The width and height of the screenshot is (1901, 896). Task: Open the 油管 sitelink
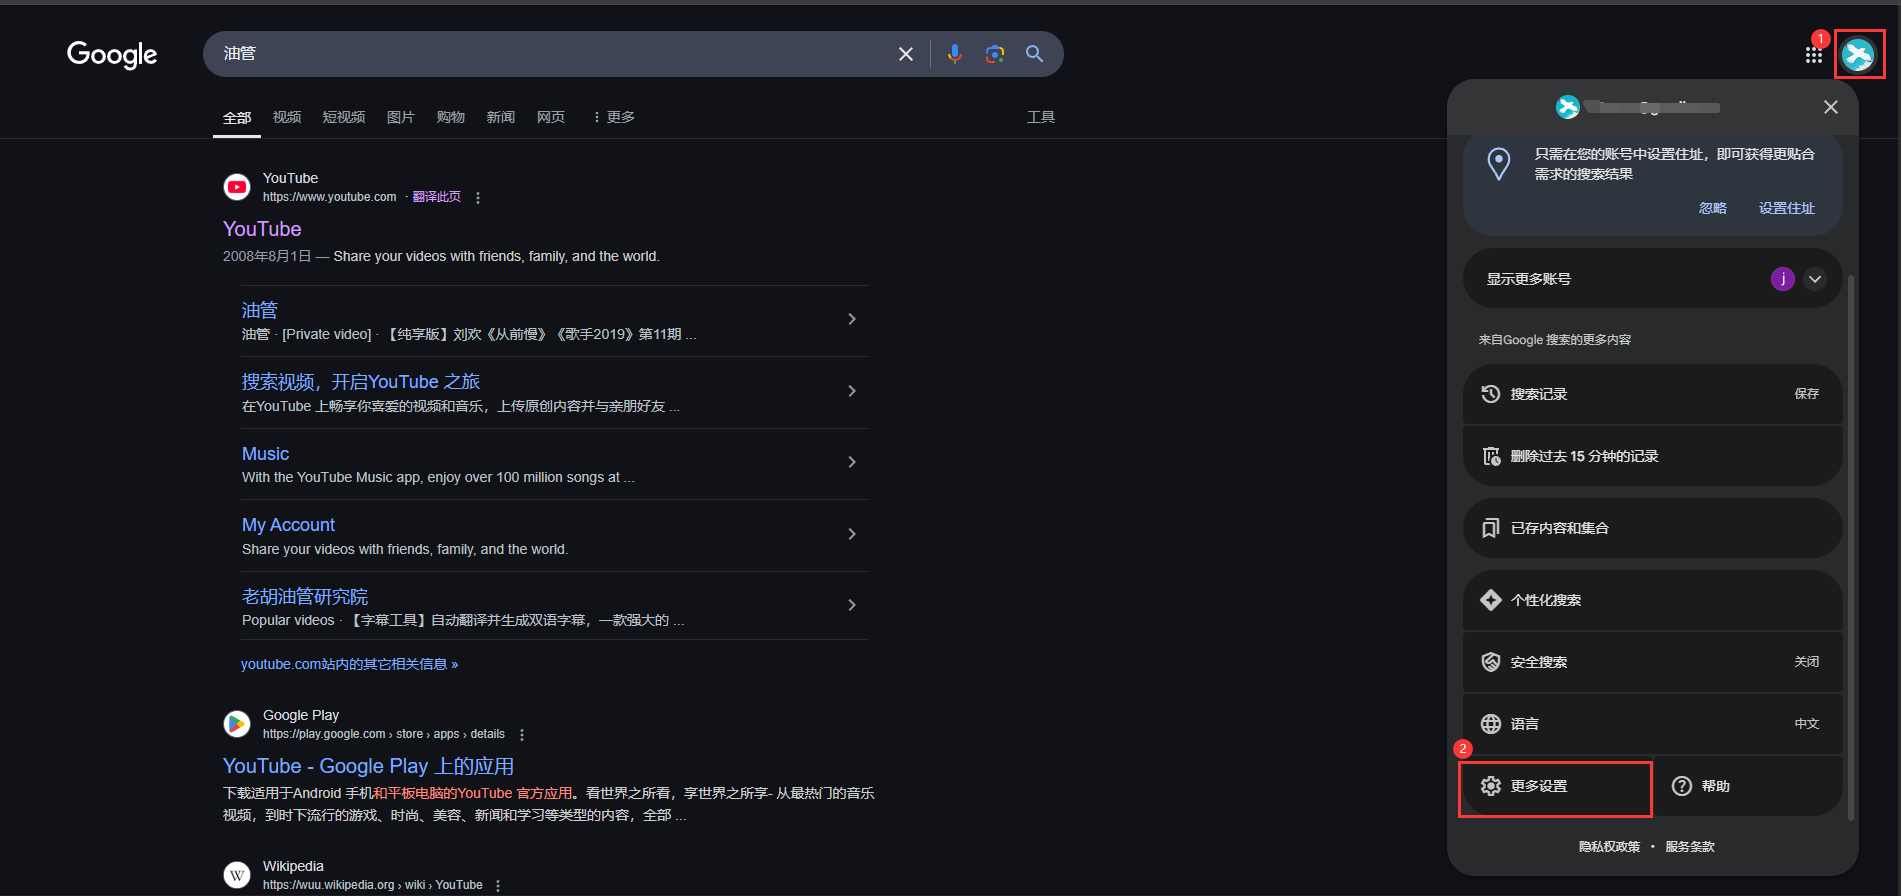coord(260,310)
